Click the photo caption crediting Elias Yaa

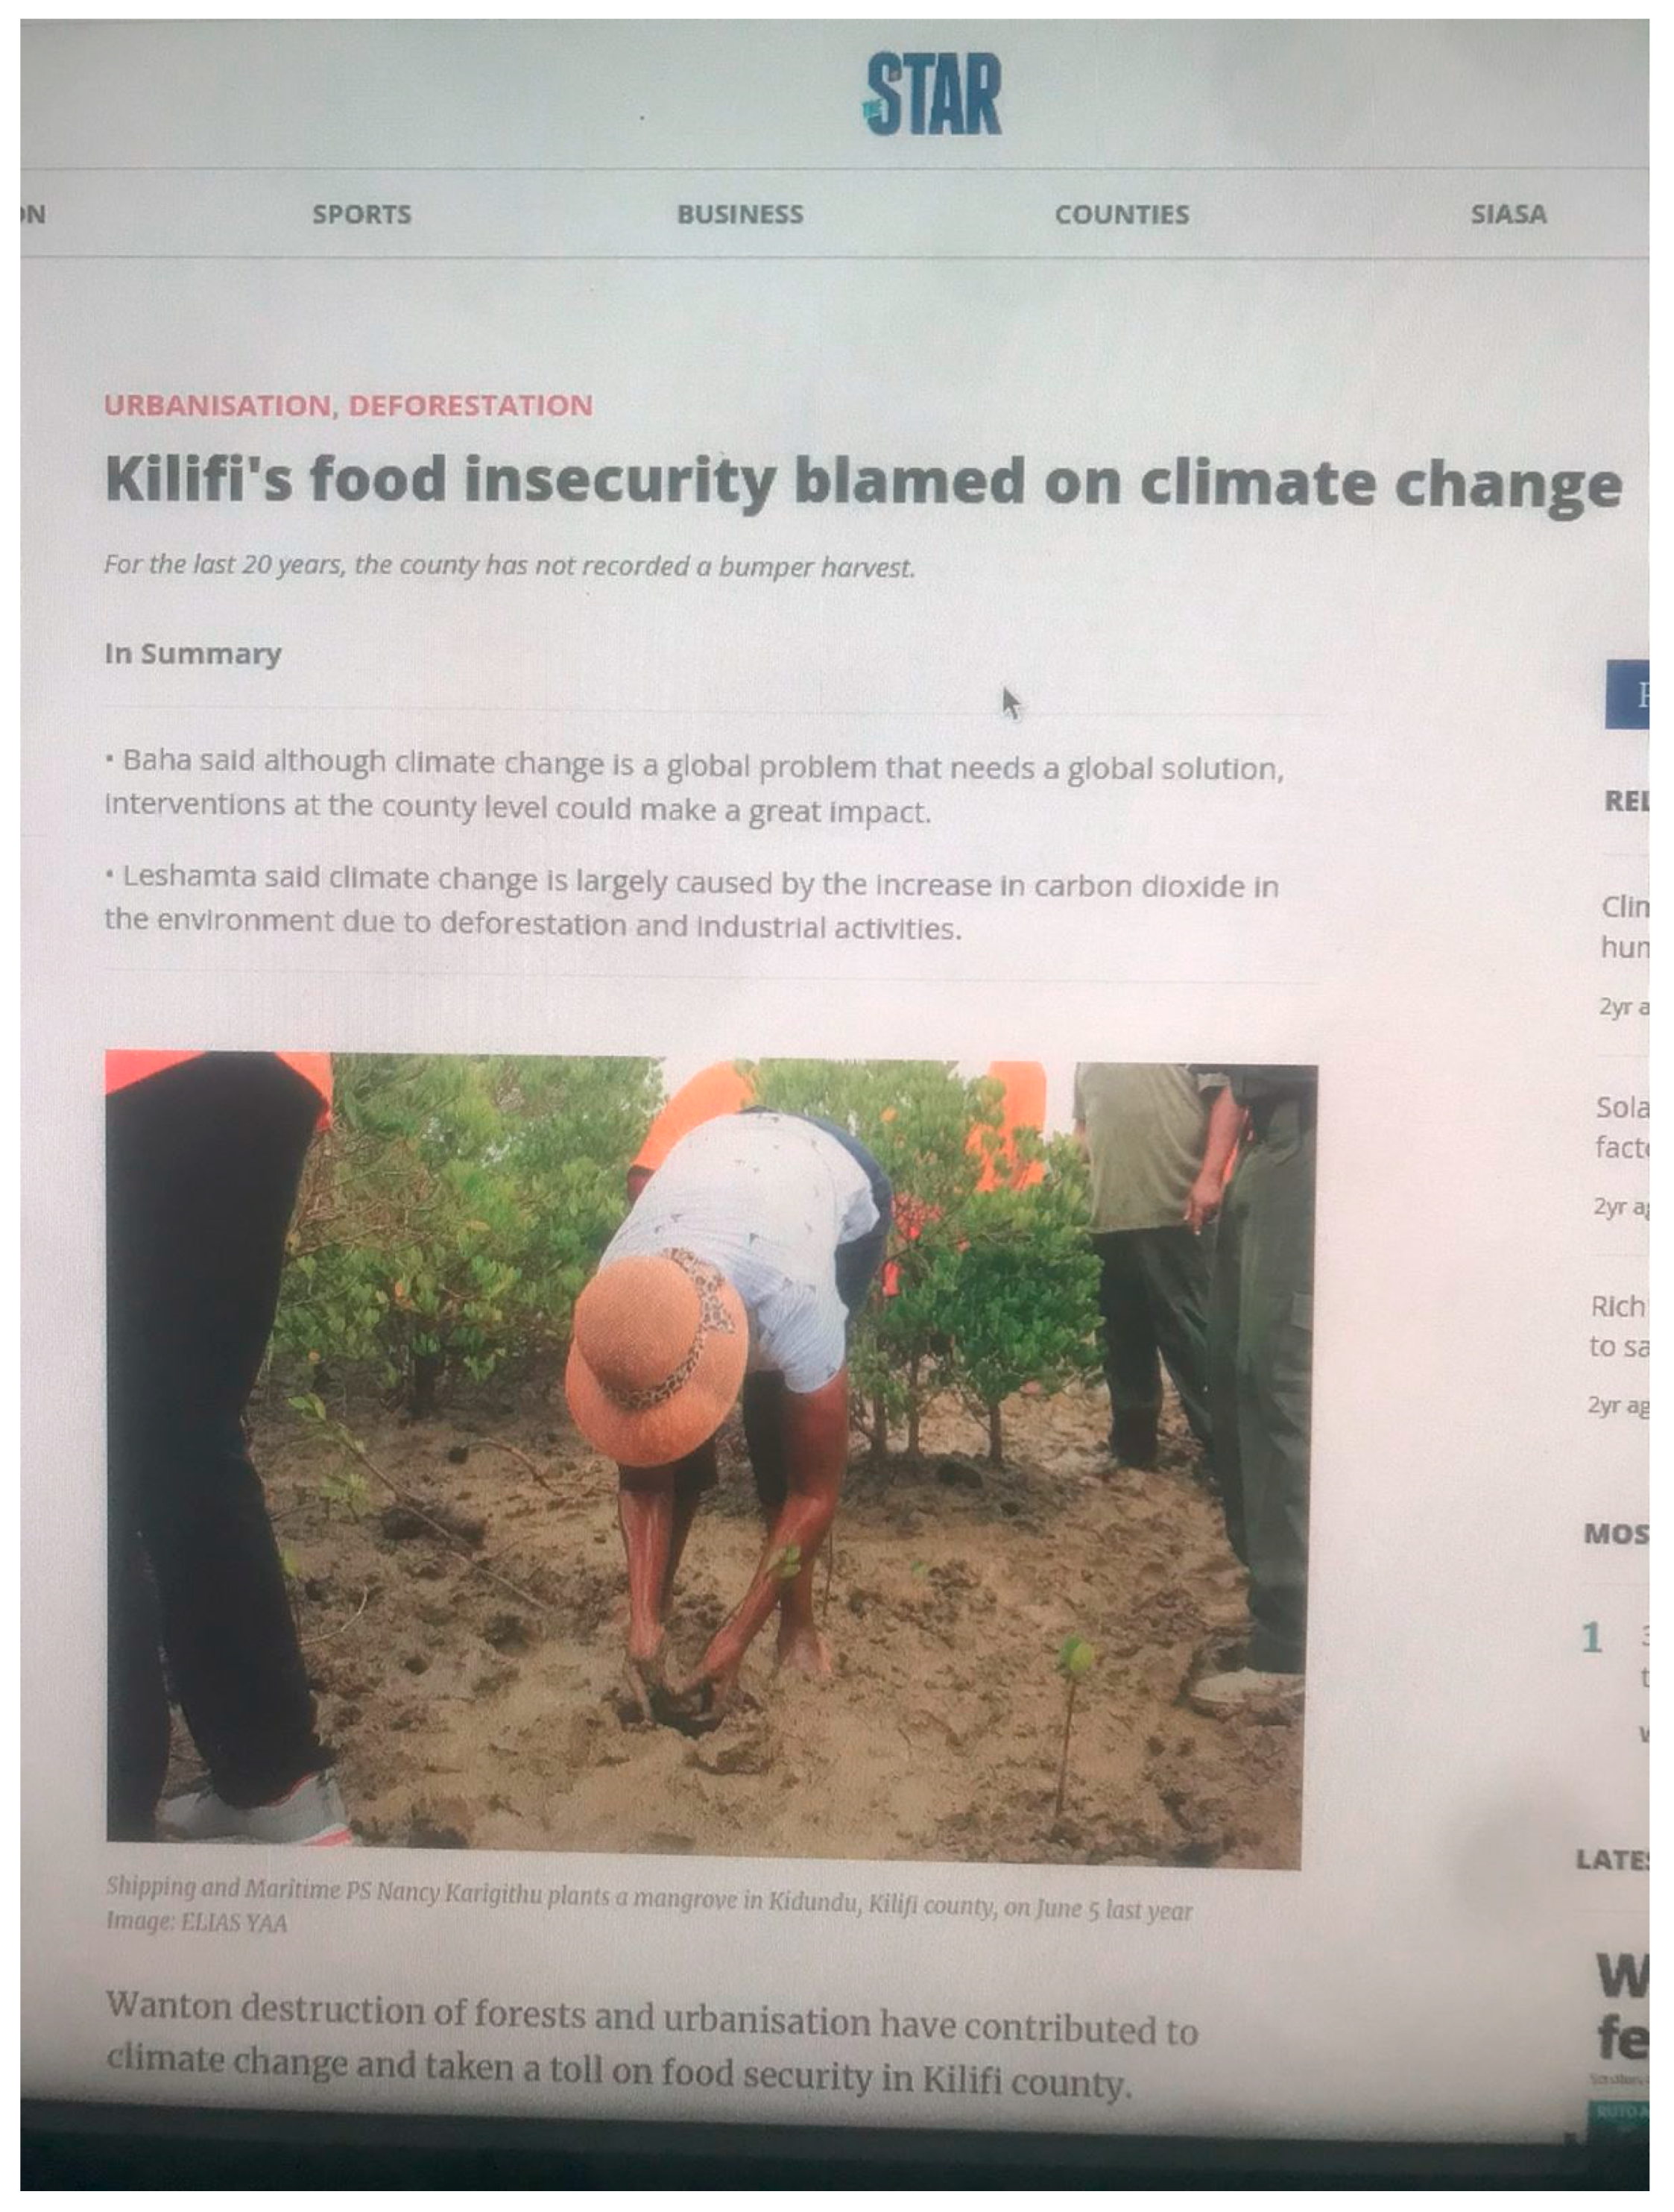649,1905
